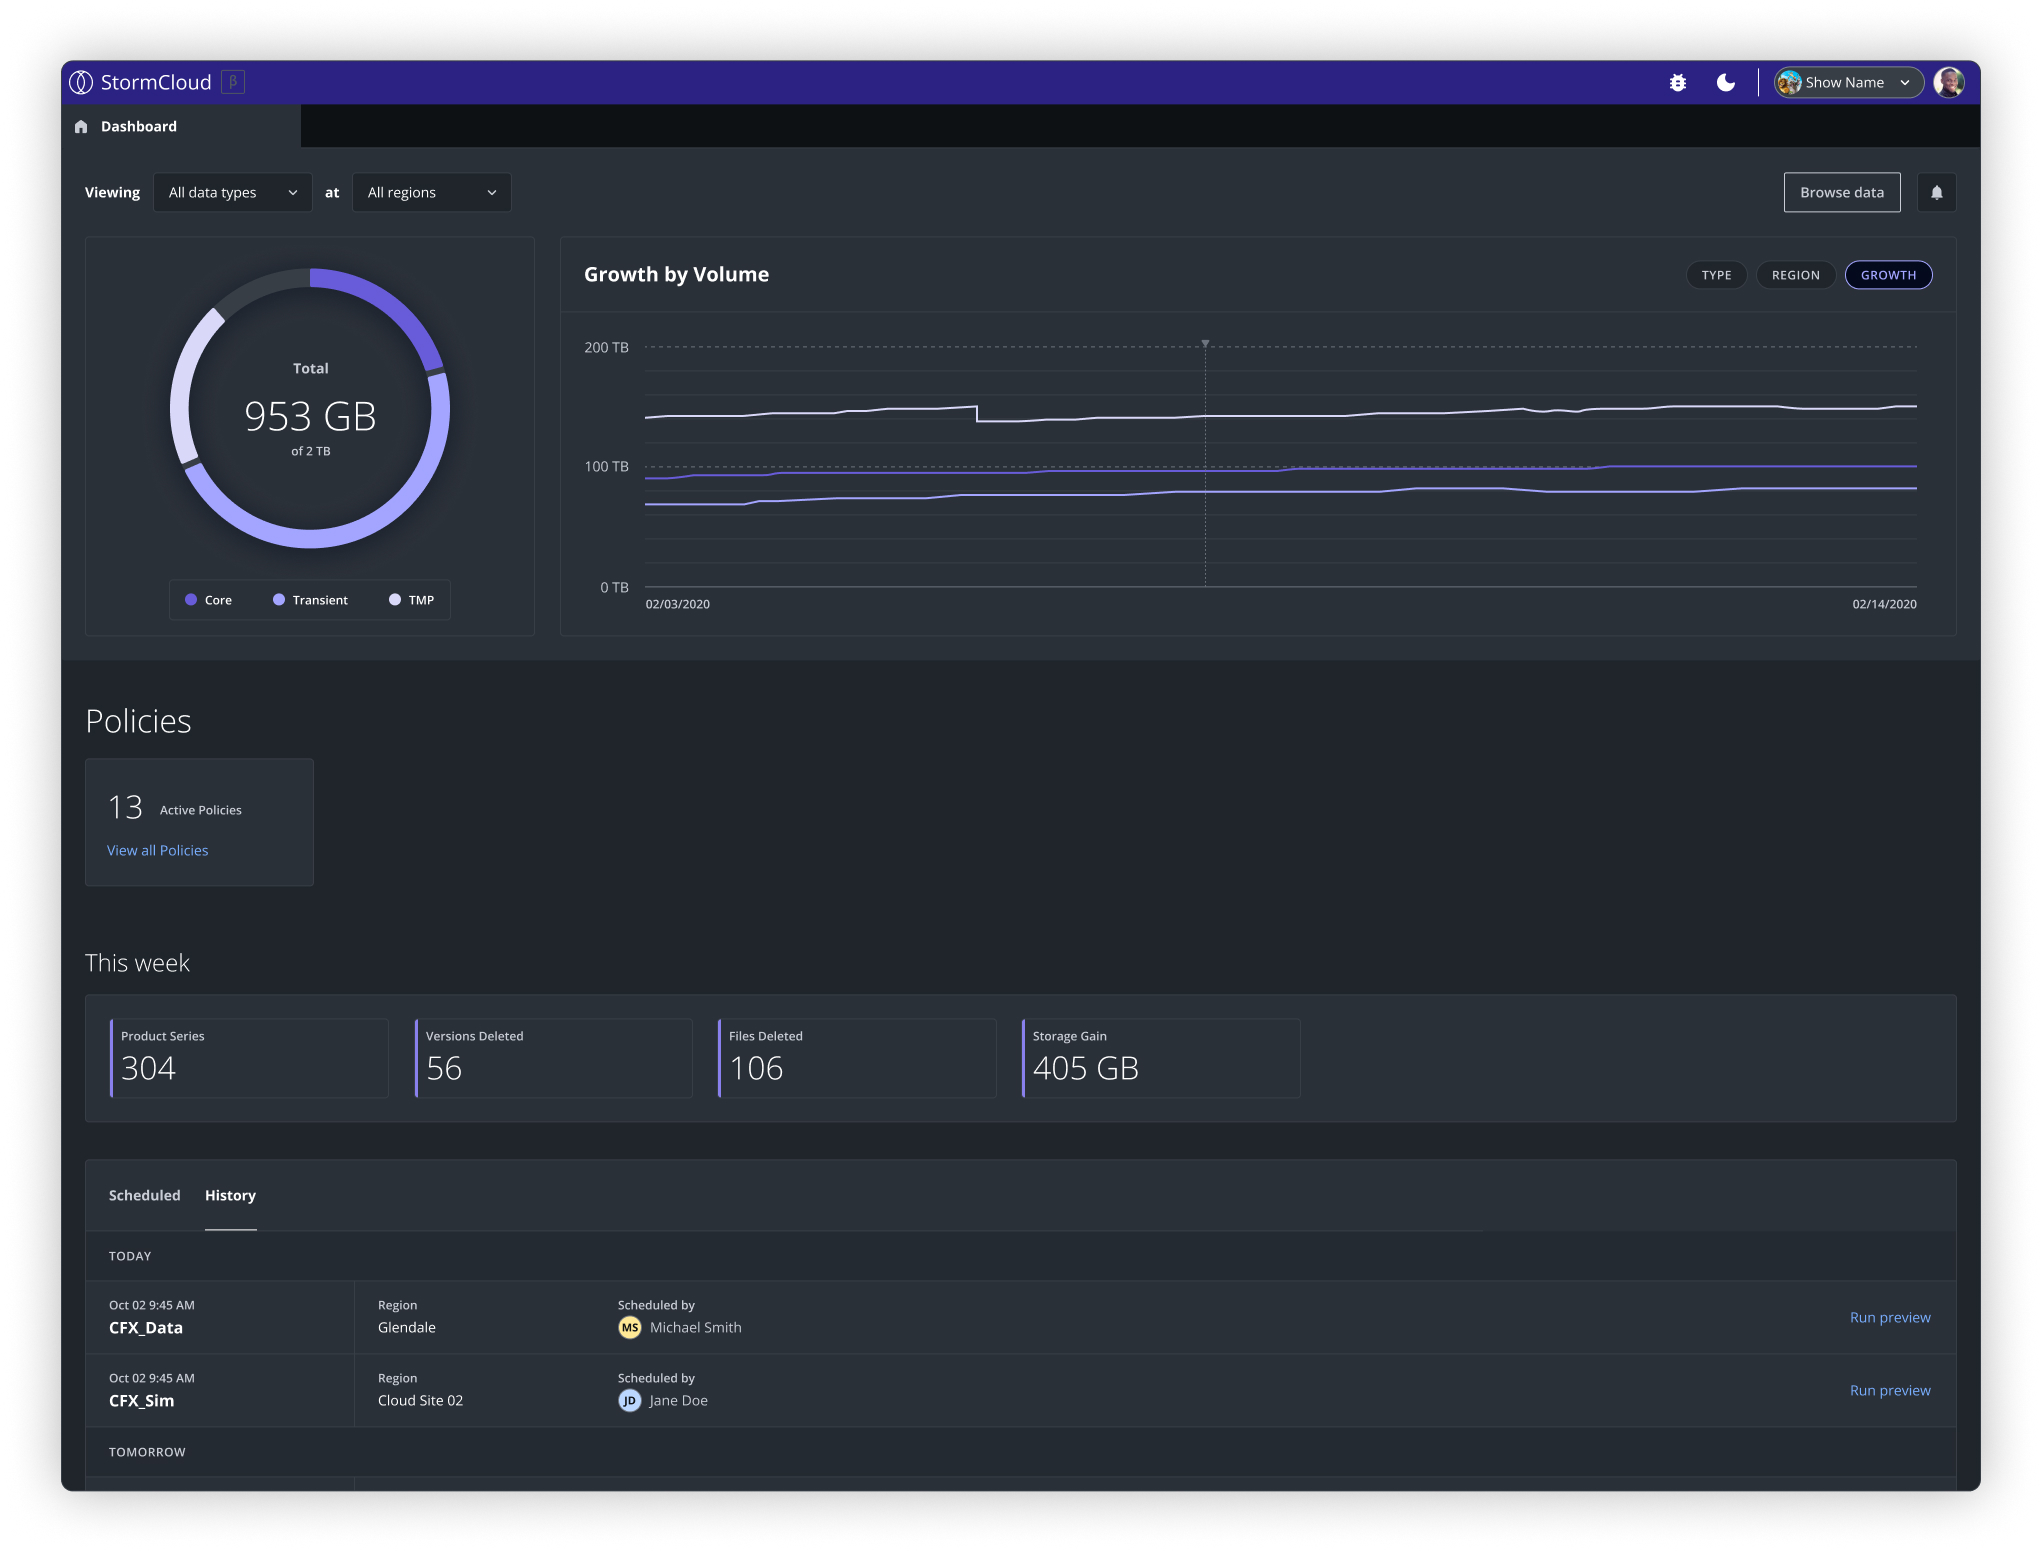
Task: Click the user profile avatar
Action: (x=1948, y=83)
